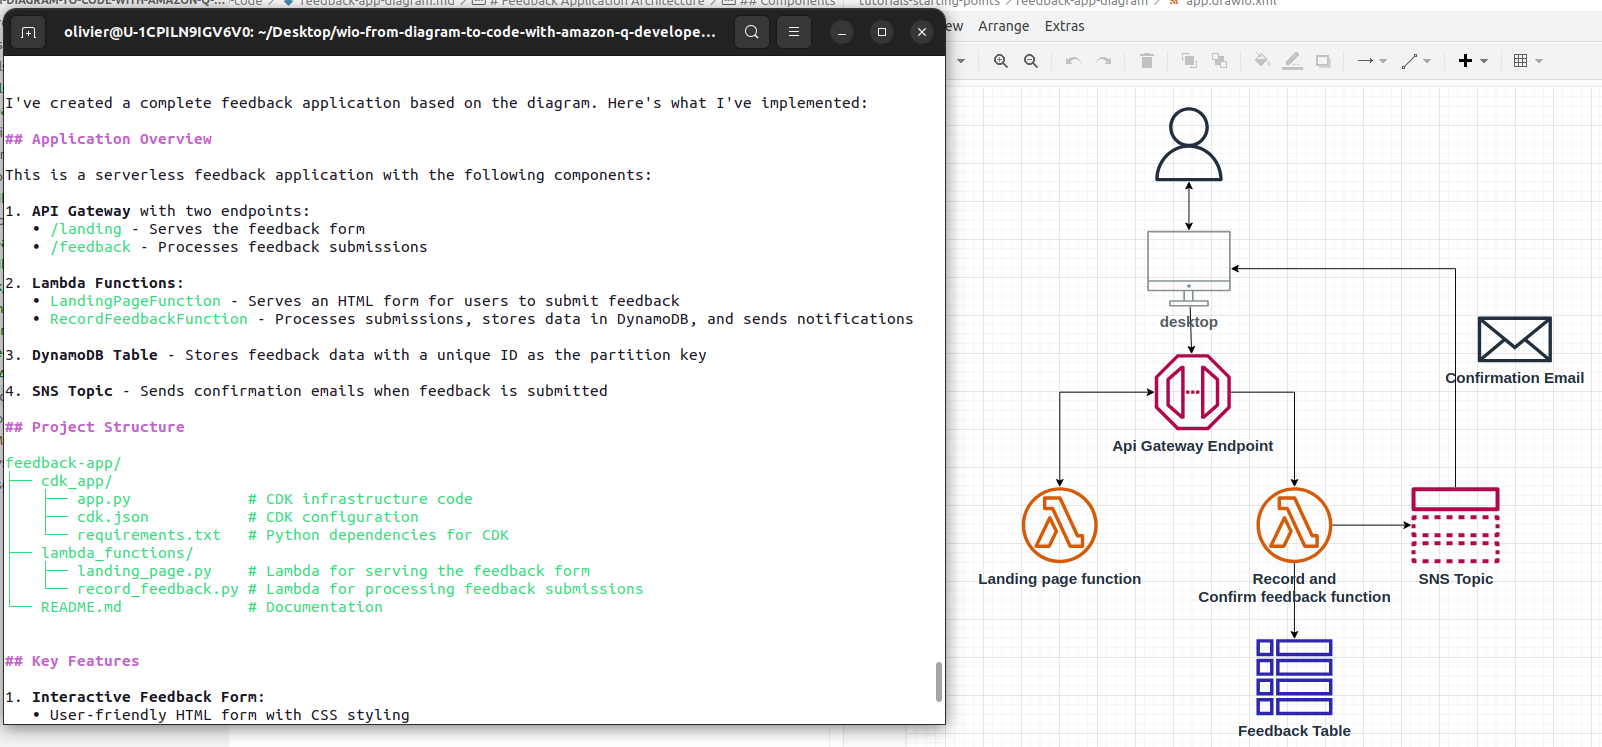The width and height of the screenshot is (1602, 747).
Task: Select the Feedback Table DynamoDB icon
Action: (1294, 677)
